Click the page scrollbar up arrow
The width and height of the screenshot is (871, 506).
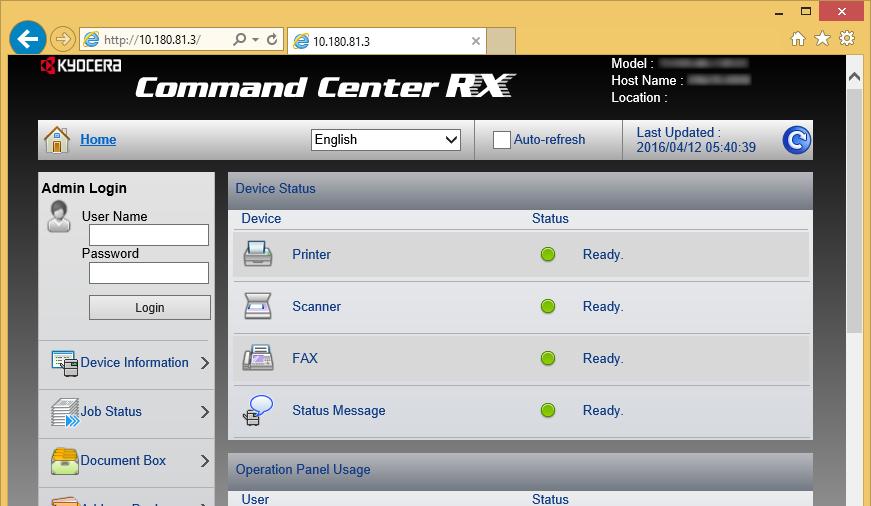click(854, 78)
